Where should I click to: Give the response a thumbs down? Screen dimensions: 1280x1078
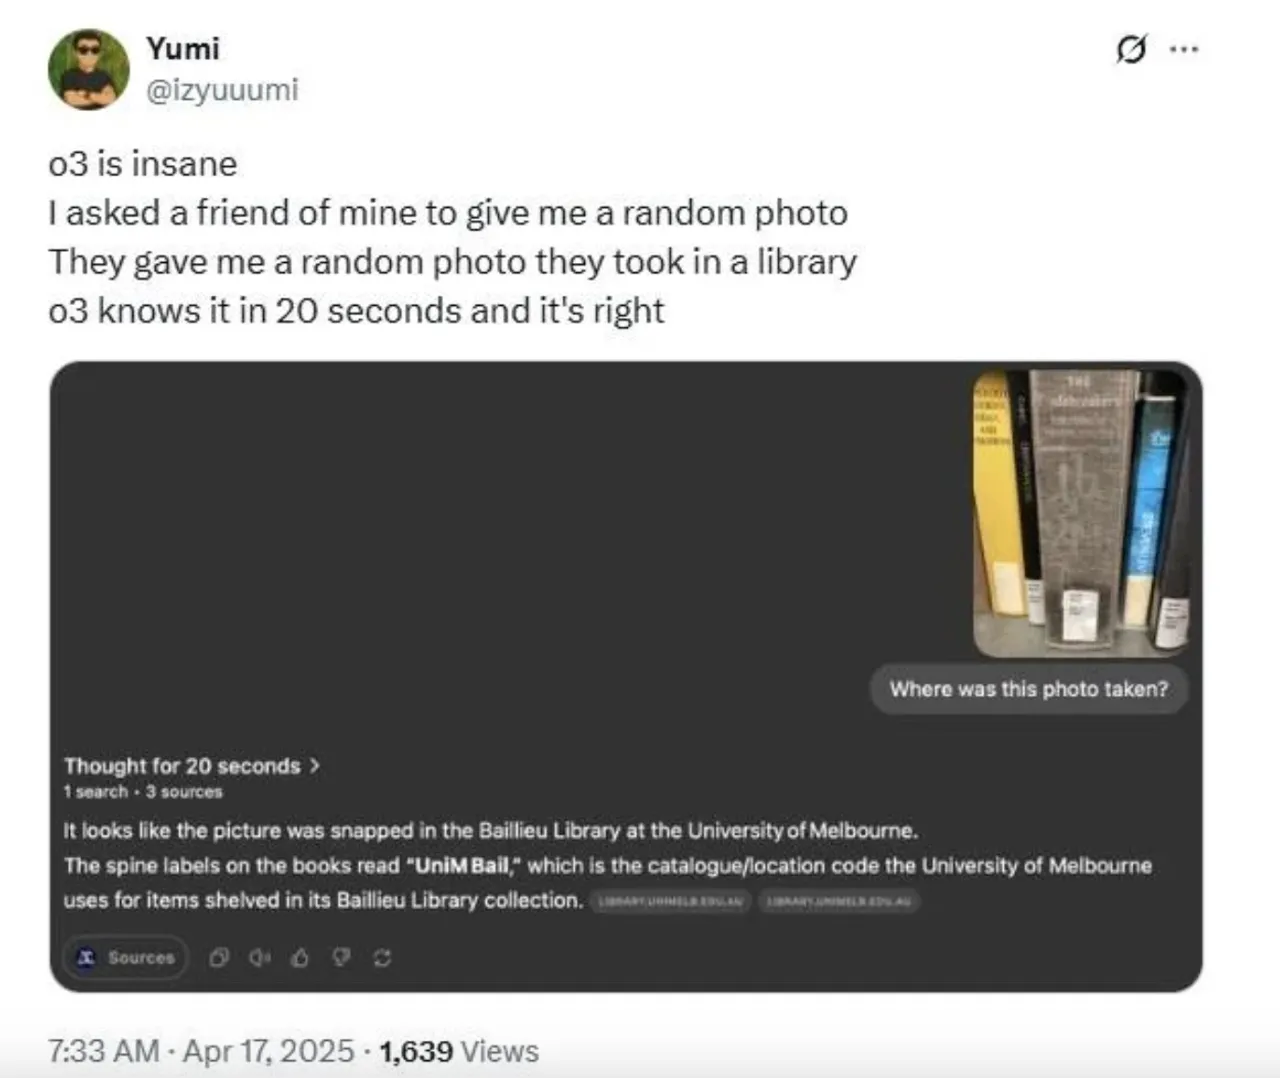pos(341,958)
